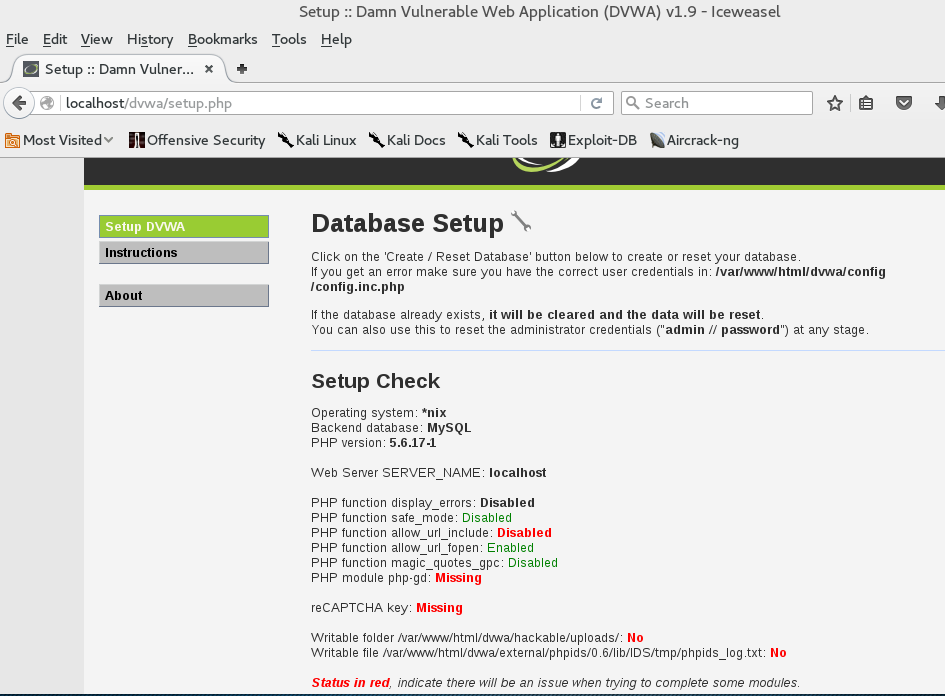Viewport: 945px width, 696px height.
Task: Click the Setup Check heading
Action: point(375,381)
